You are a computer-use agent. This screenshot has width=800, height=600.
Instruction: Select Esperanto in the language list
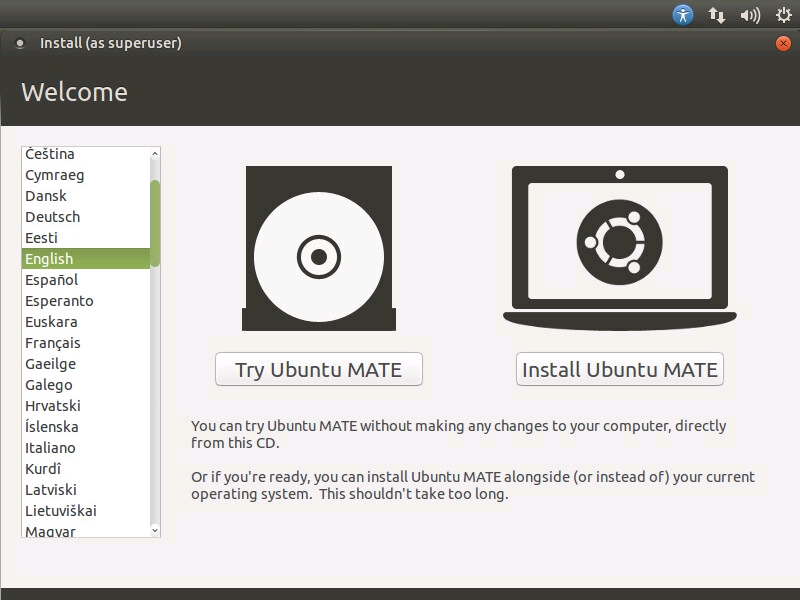point(86,301)
